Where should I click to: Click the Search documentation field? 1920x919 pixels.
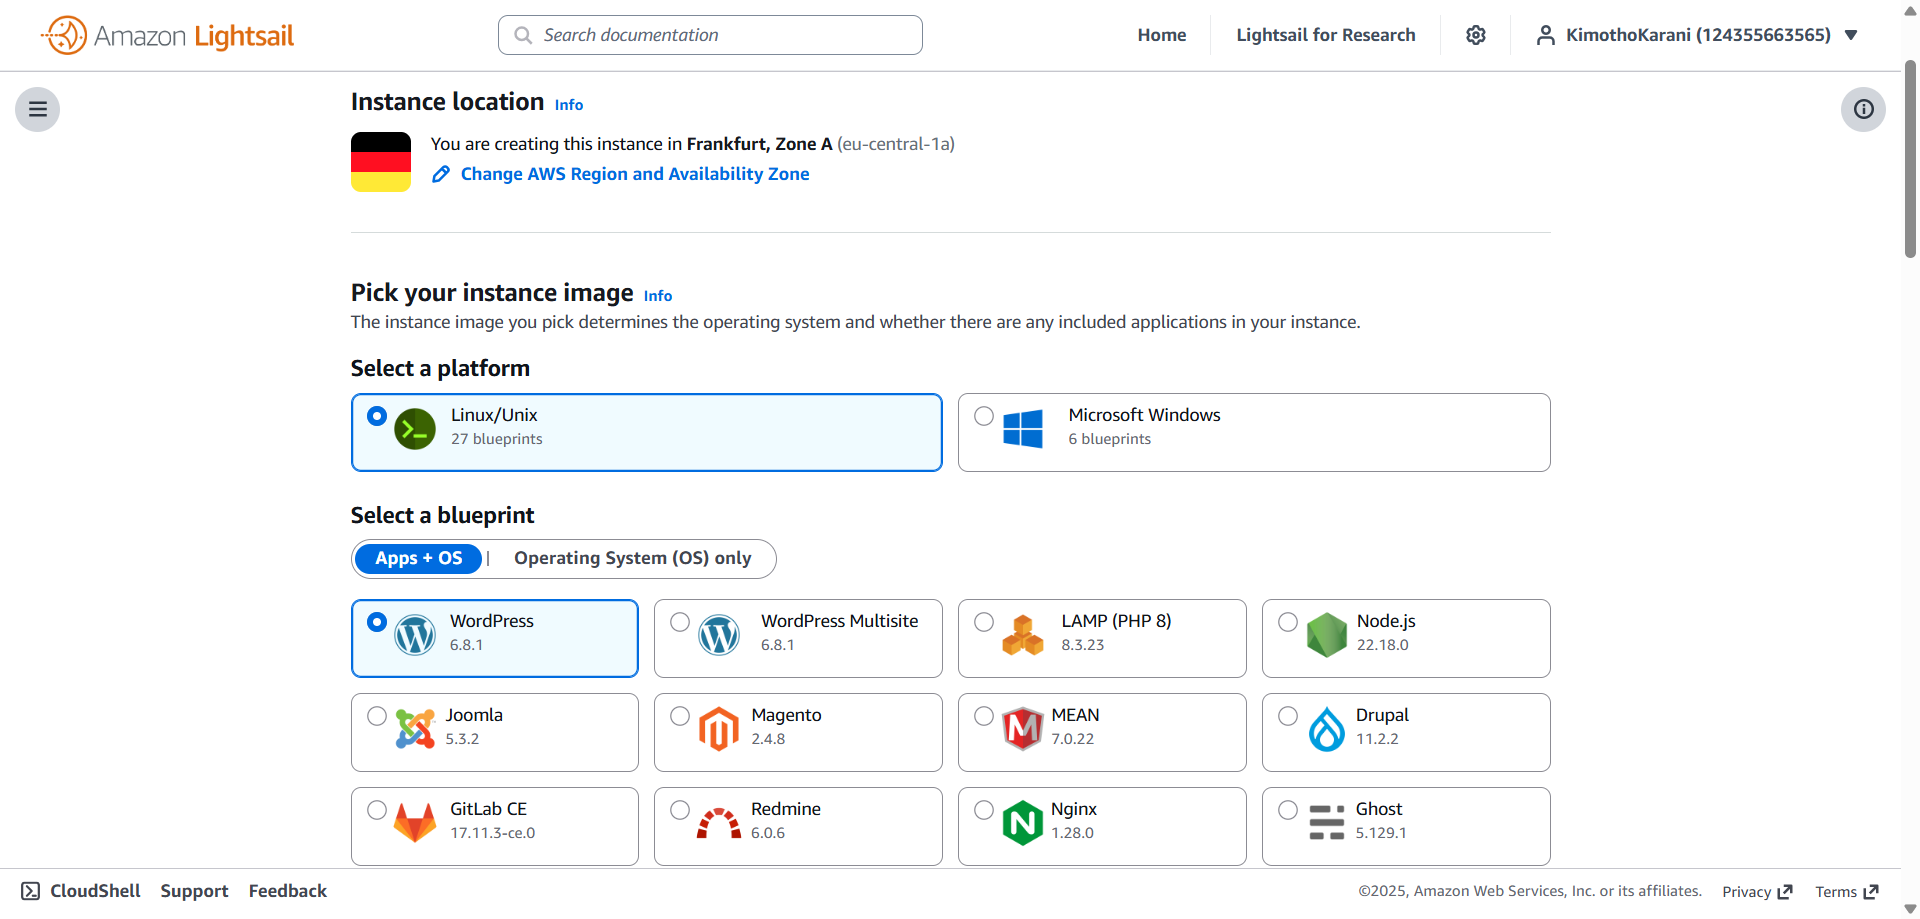pos(710,35)
